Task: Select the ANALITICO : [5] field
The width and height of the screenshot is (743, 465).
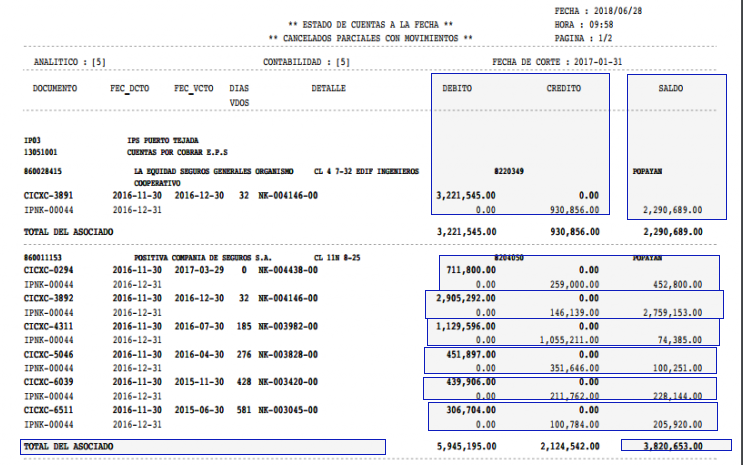Action: (70, 61)
